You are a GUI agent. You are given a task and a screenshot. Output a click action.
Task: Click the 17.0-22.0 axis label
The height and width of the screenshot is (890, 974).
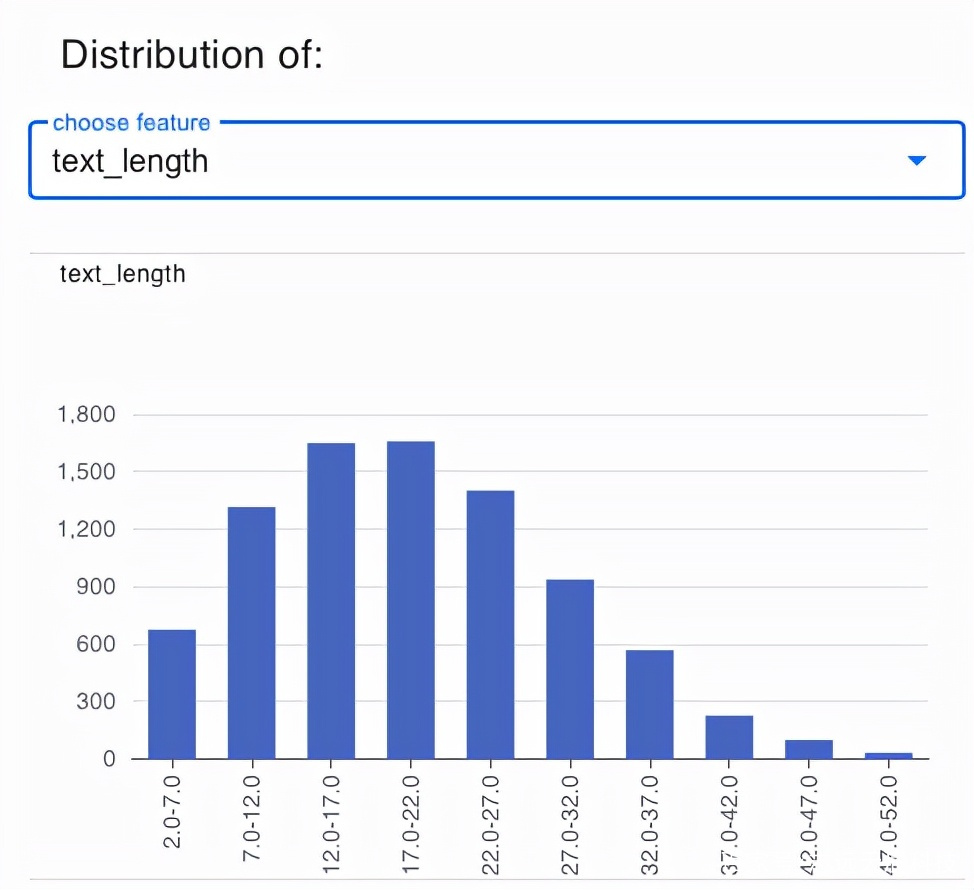[x=411, y=824]
